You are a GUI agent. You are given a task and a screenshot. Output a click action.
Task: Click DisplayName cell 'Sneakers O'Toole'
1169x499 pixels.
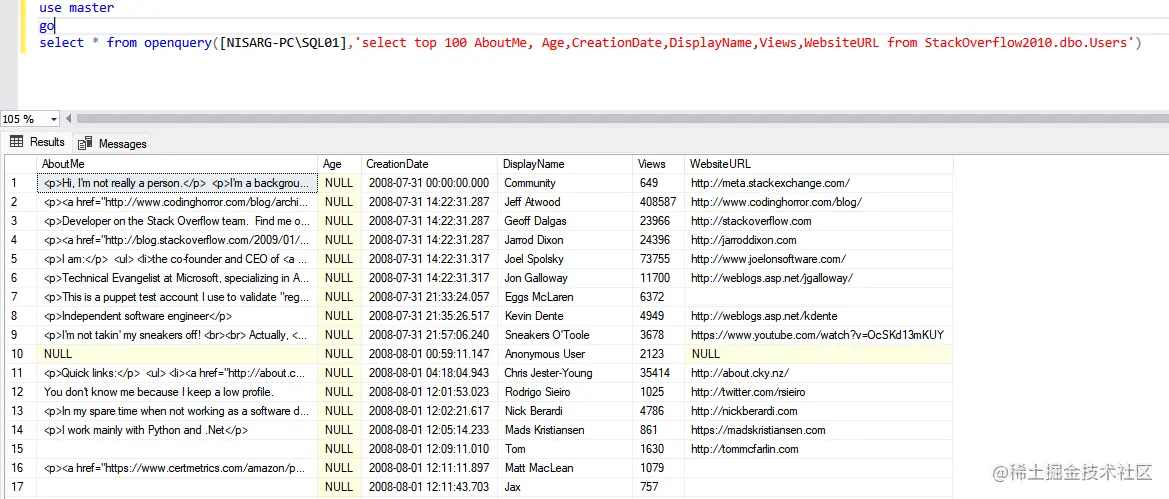pyautogui.click(x=566, y=335)
